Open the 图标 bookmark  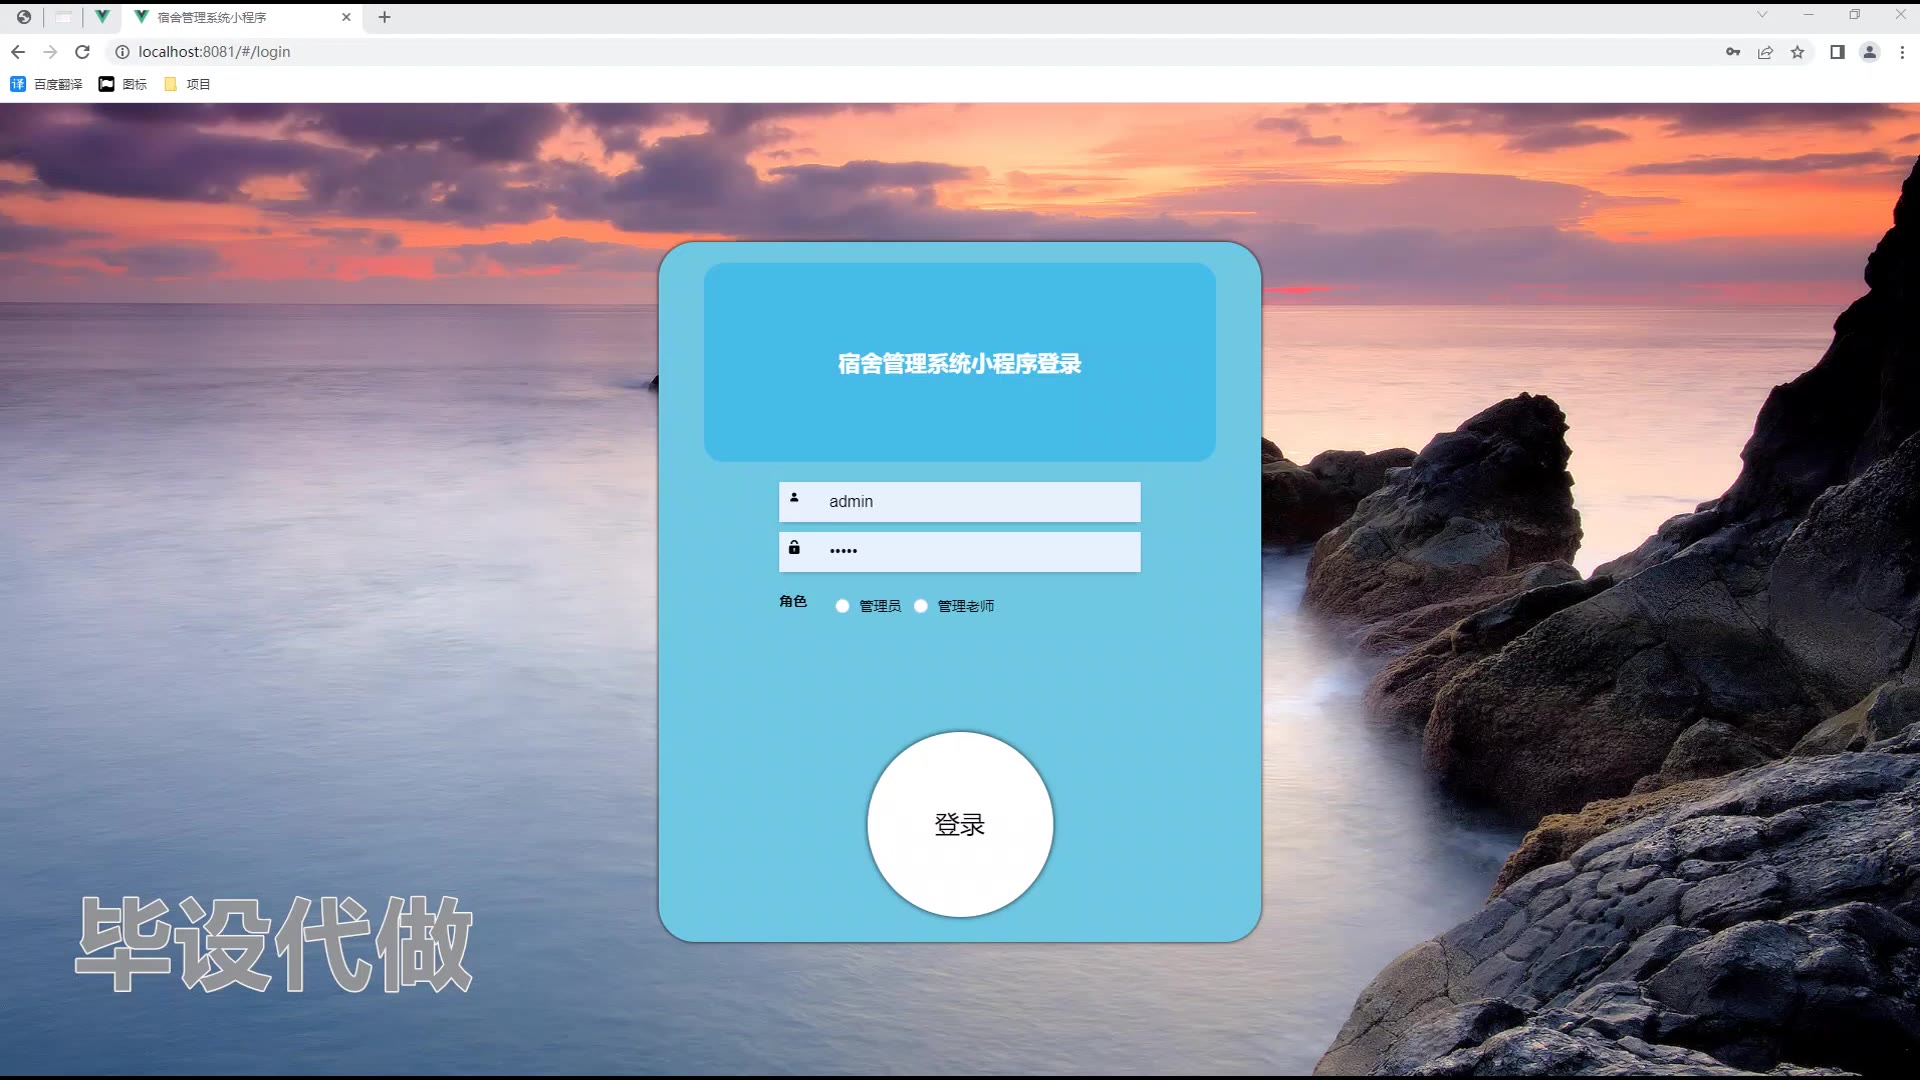coord(123,84)
